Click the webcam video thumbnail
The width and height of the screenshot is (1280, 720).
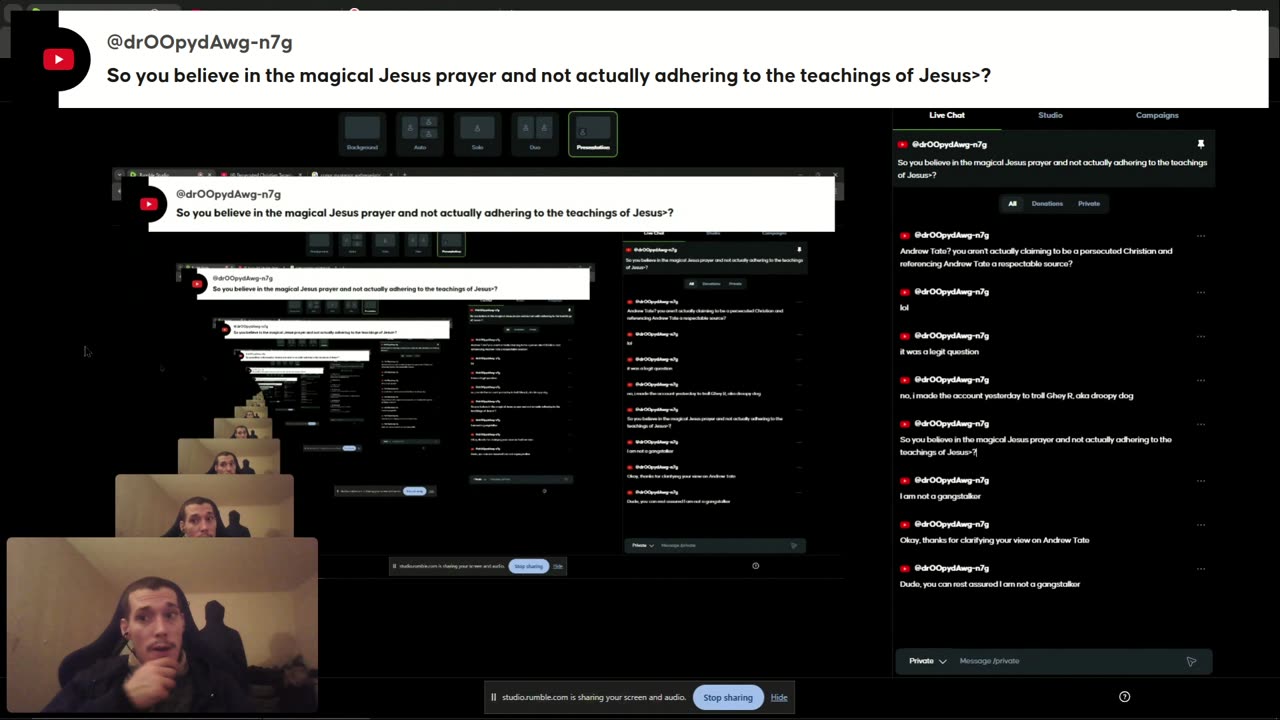pyautogui.click(x=162, y=625)
